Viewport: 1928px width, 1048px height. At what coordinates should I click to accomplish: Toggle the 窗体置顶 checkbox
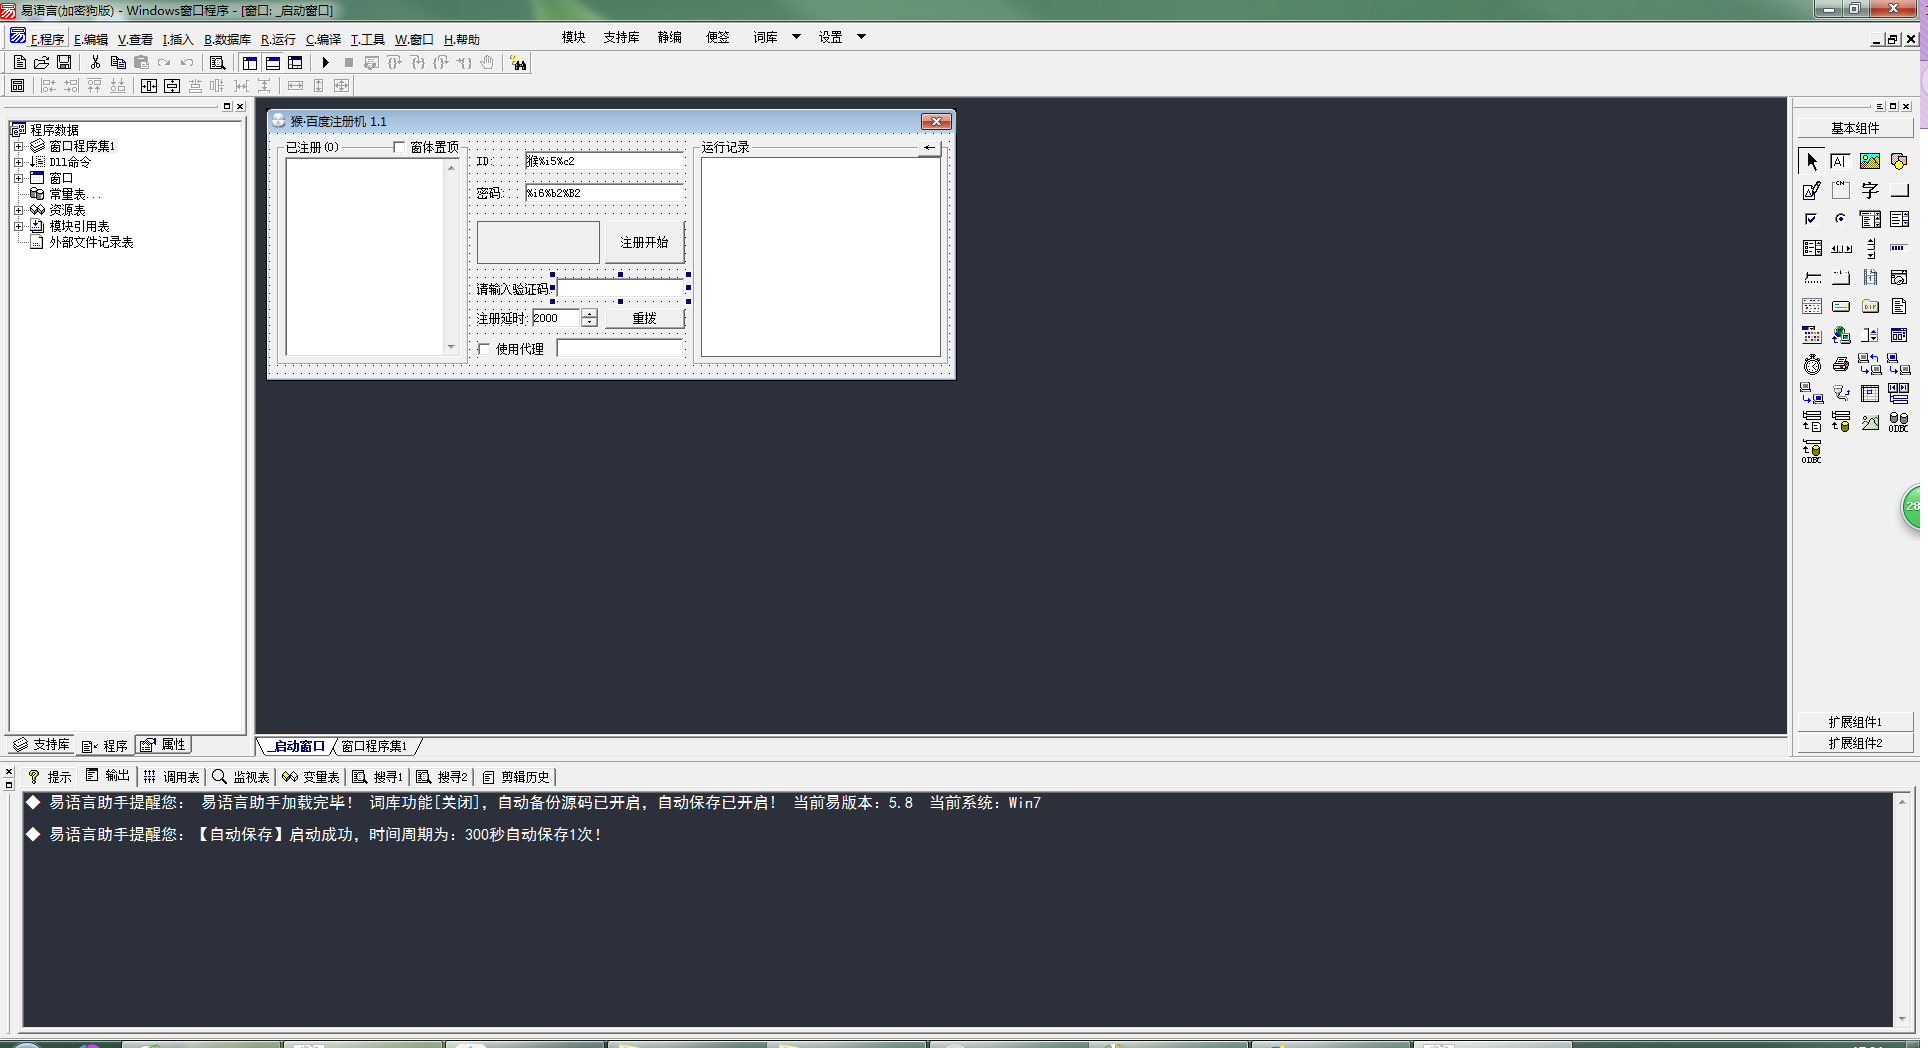pyautogui.click(x=399, y=148)
